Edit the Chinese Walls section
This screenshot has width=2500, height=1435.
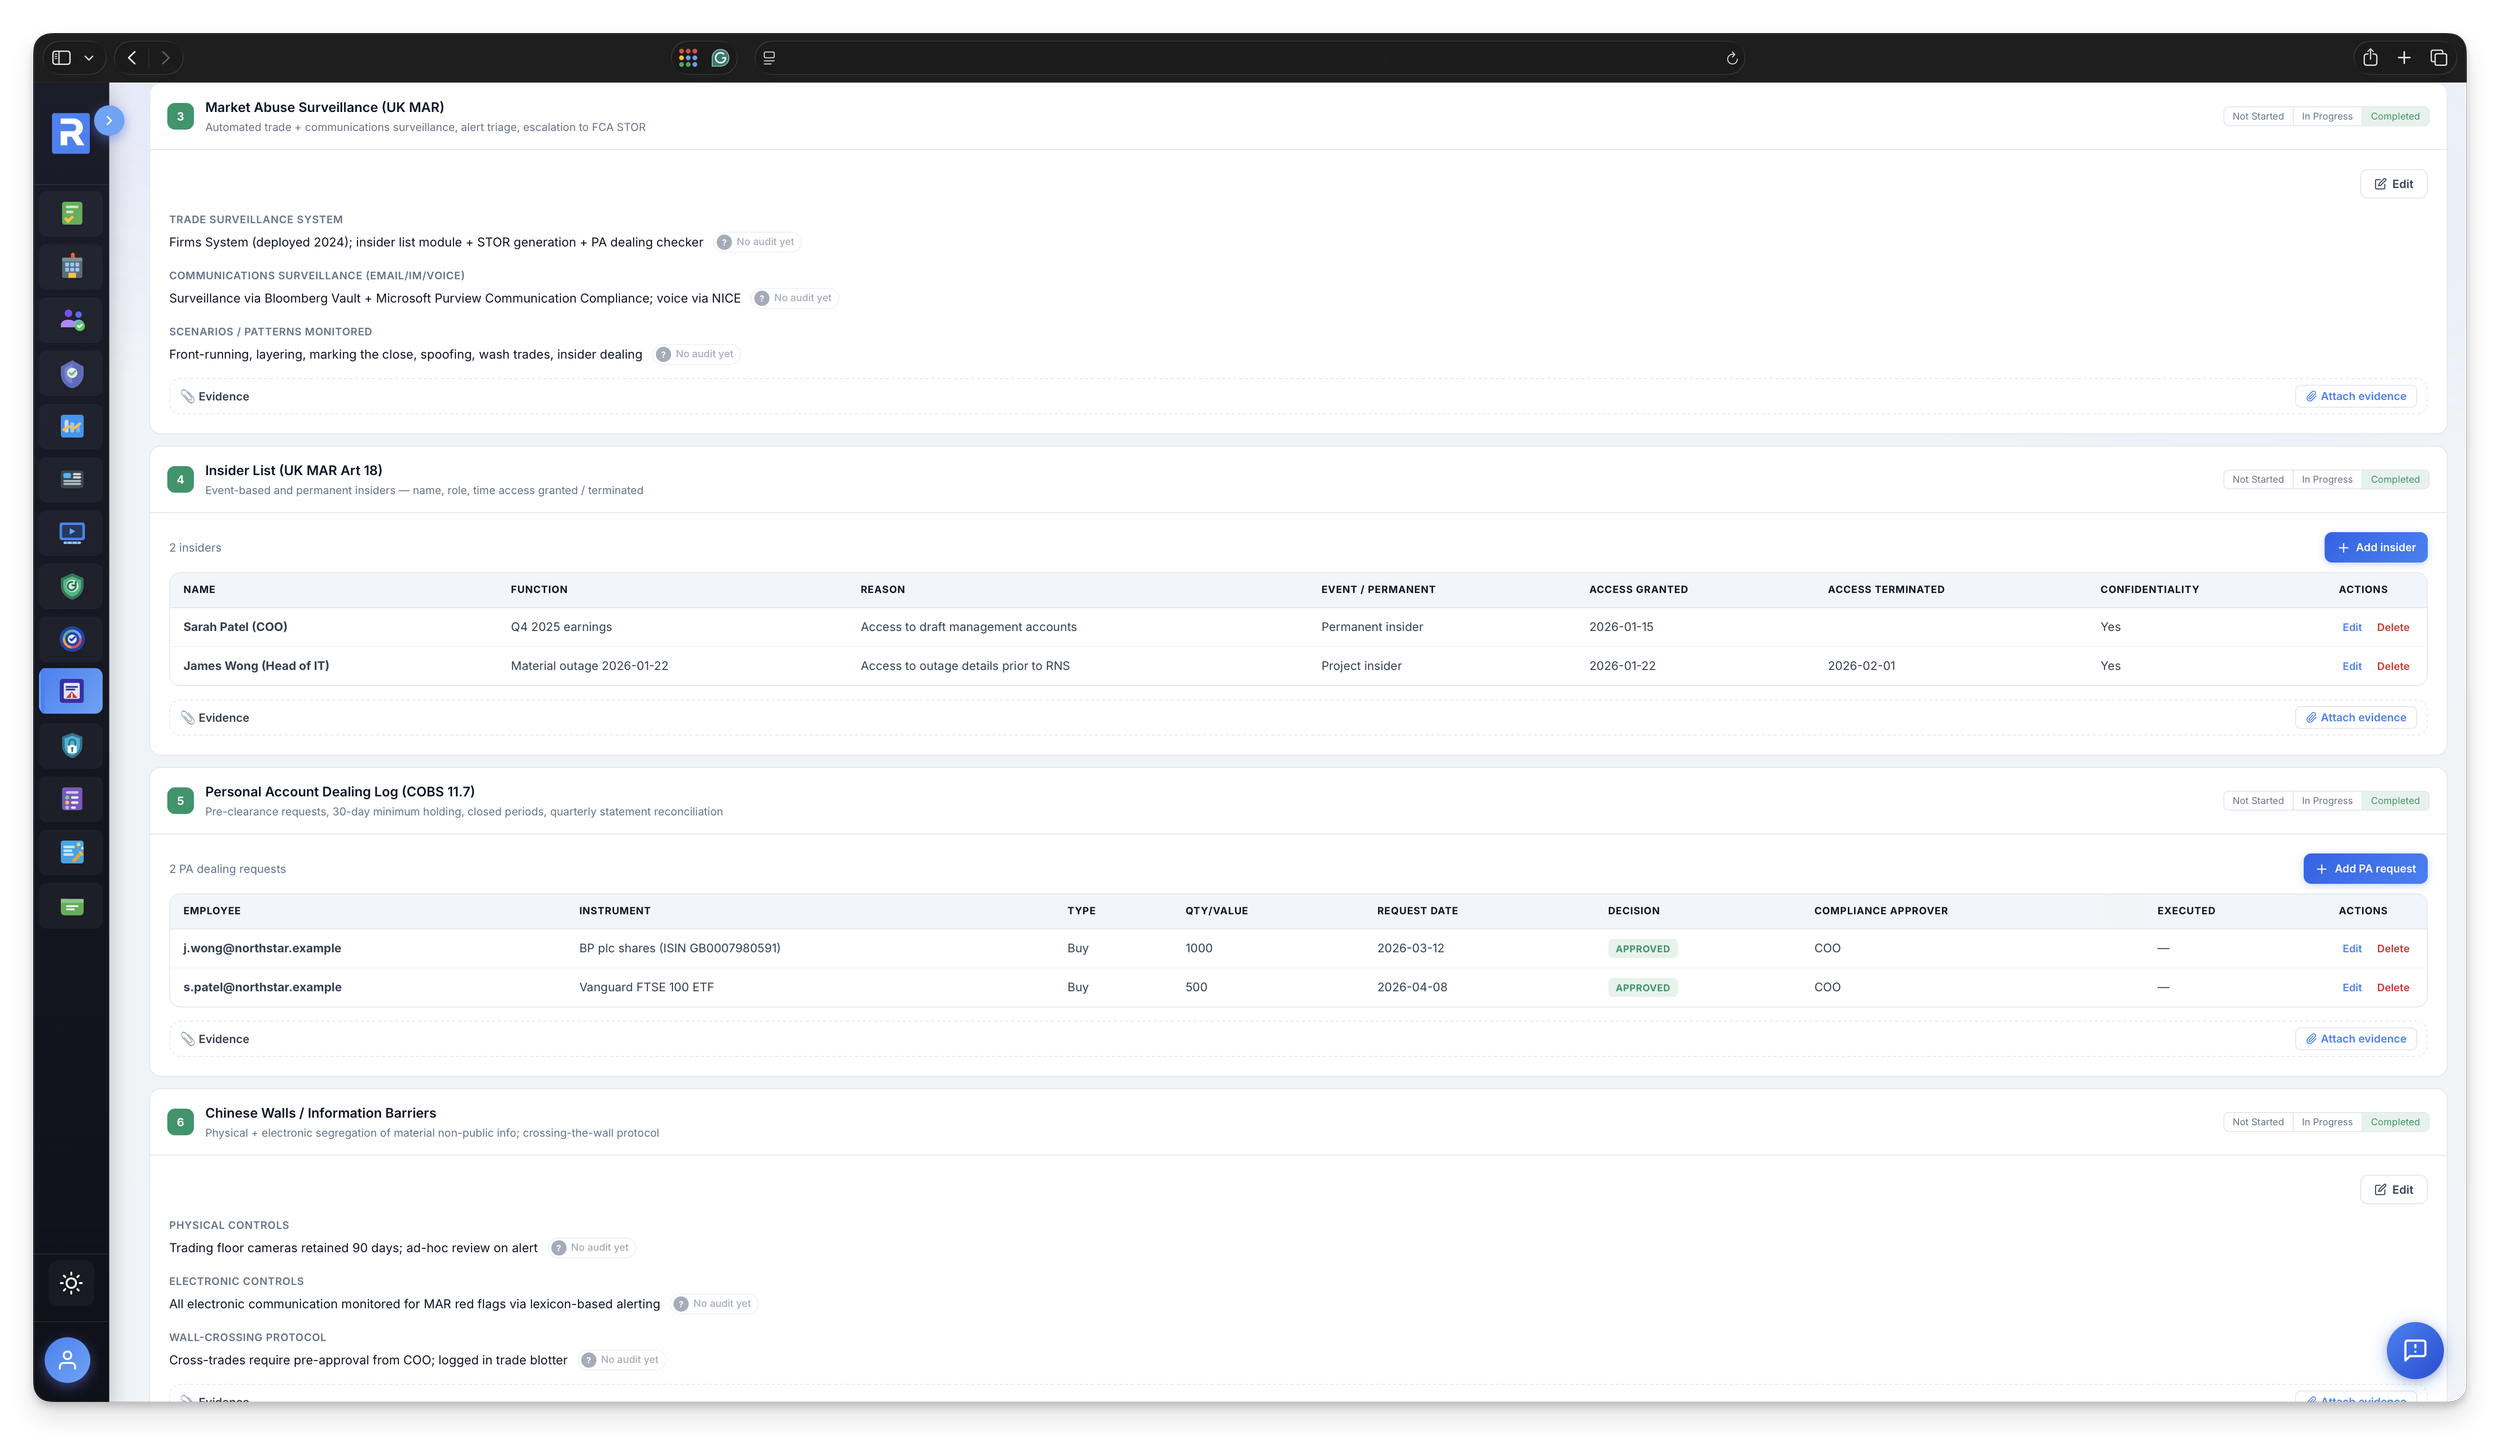point(2393,1190)
